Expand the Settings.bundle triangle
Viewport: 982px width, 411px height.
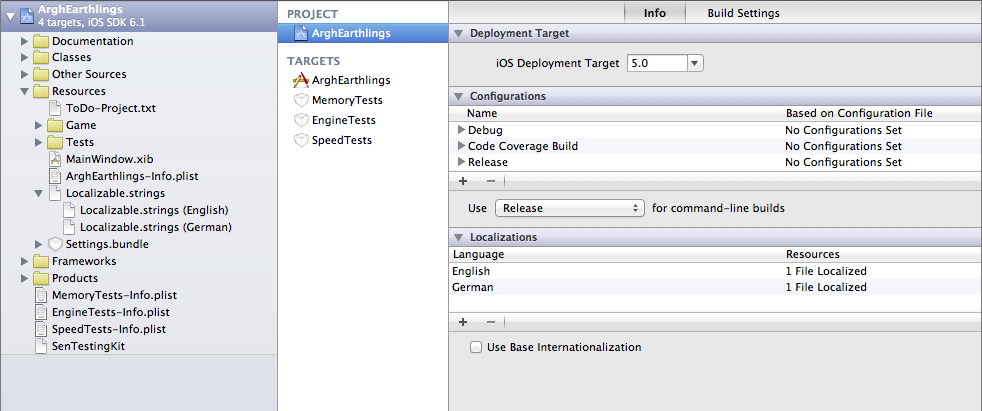pyautogui.click(x=39, y=244)
